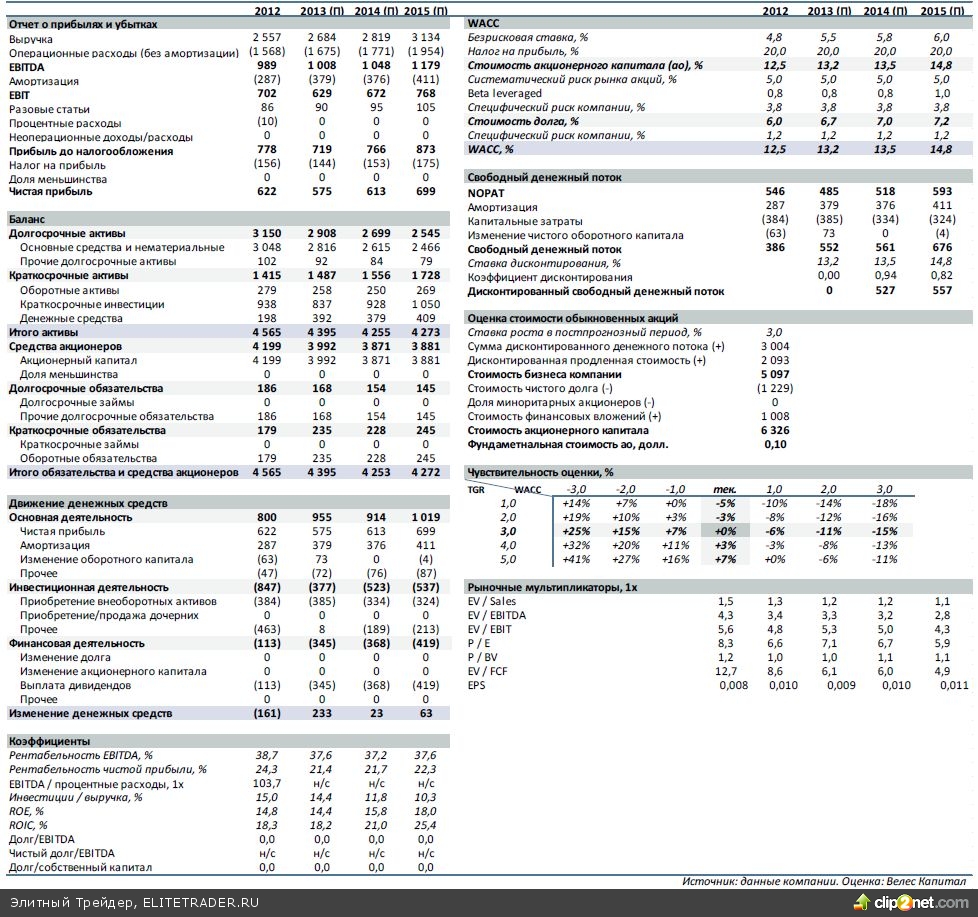The height and width of the screenshot is (917, 978).
Task: Click the 'Баланс' section header
Action: click(x=28, y=218)
